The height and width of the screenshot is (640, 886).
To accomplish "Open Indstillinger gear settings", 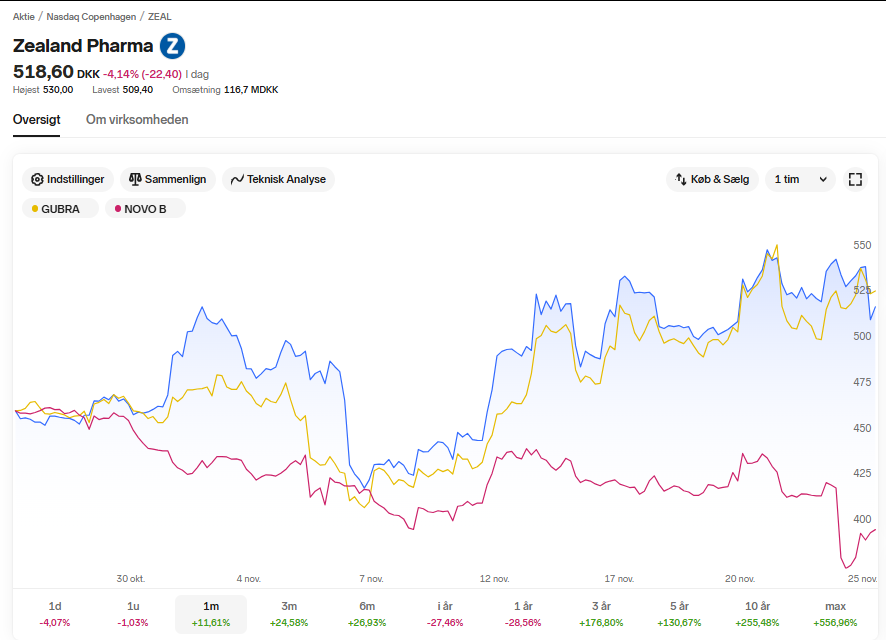I will (x=68, y=180).
